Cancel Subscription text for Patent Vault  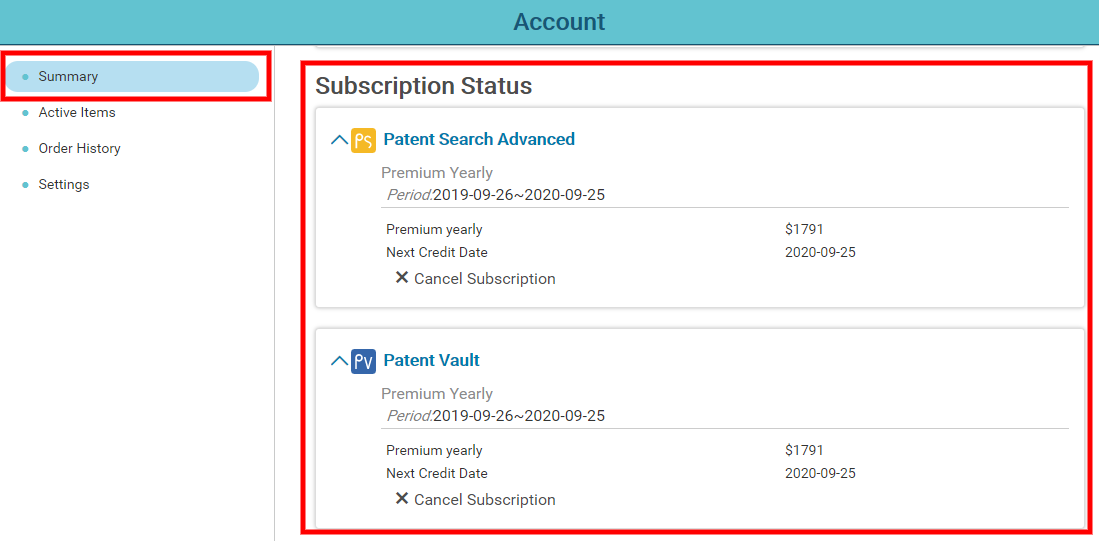(484, 500)
